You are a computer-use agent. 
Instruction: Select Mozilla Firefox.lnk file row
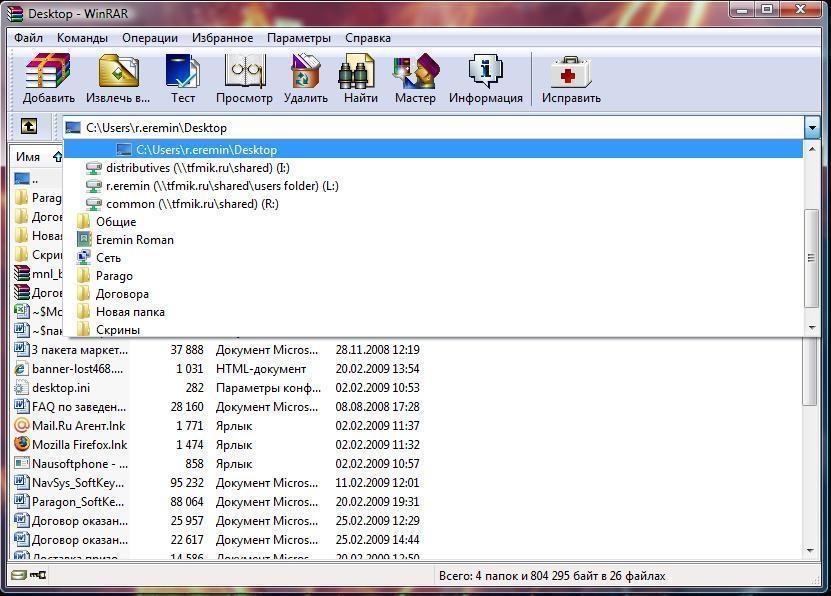79,445
